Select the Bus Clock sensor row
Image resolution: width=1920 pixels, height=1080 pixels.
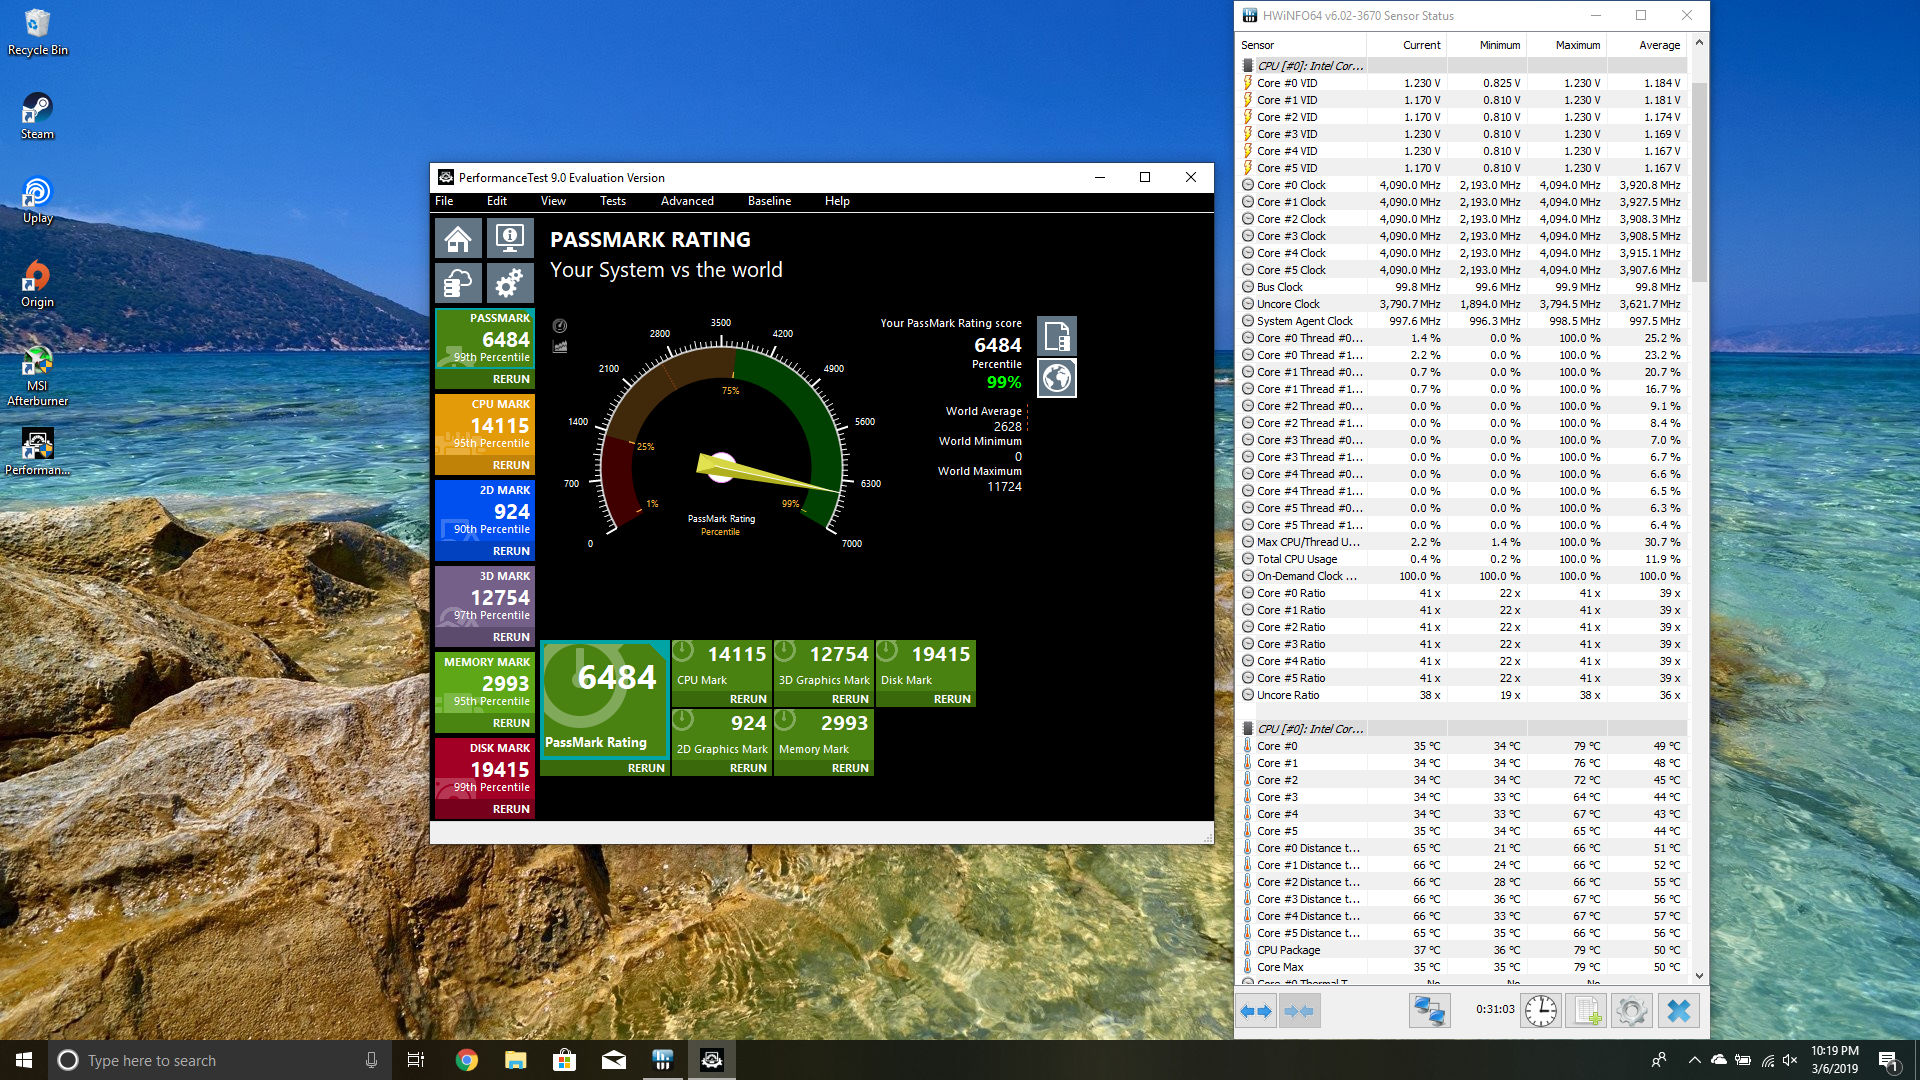point(1463,287)
